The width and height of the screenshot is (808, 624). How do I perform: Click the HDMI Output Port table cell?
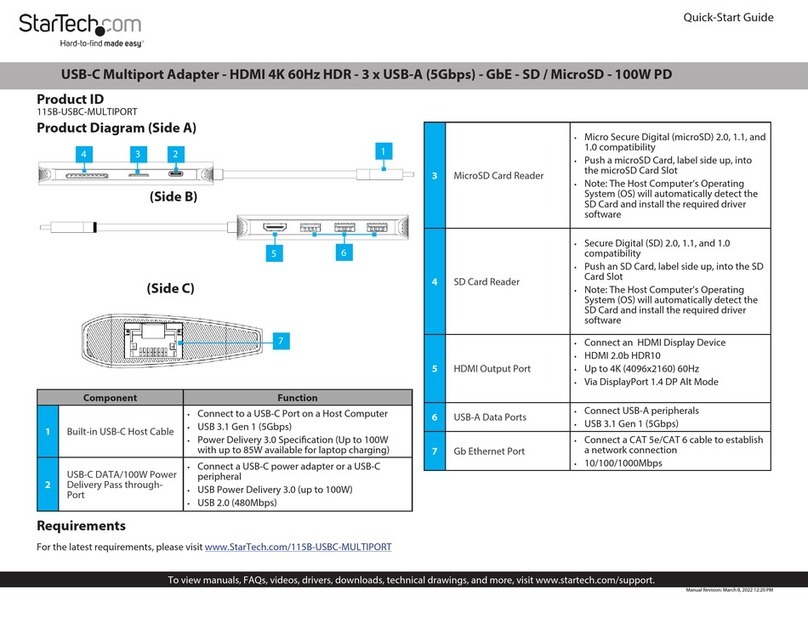coord(492,369)
